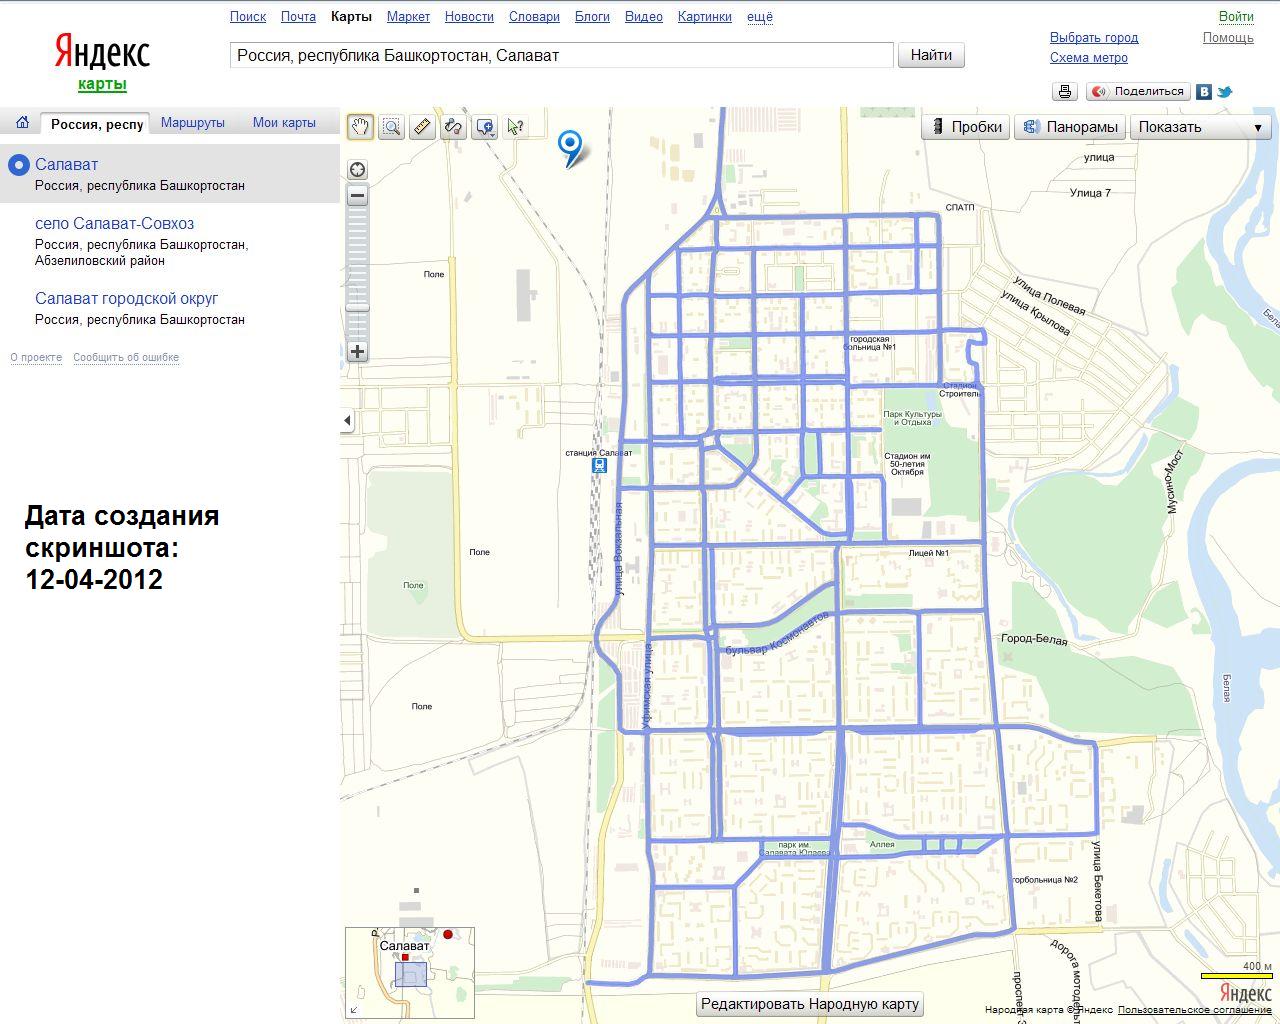Click the улица Бекетова street label
Viewport: 1280px width, 1024px height.
tap(1098, 881)
